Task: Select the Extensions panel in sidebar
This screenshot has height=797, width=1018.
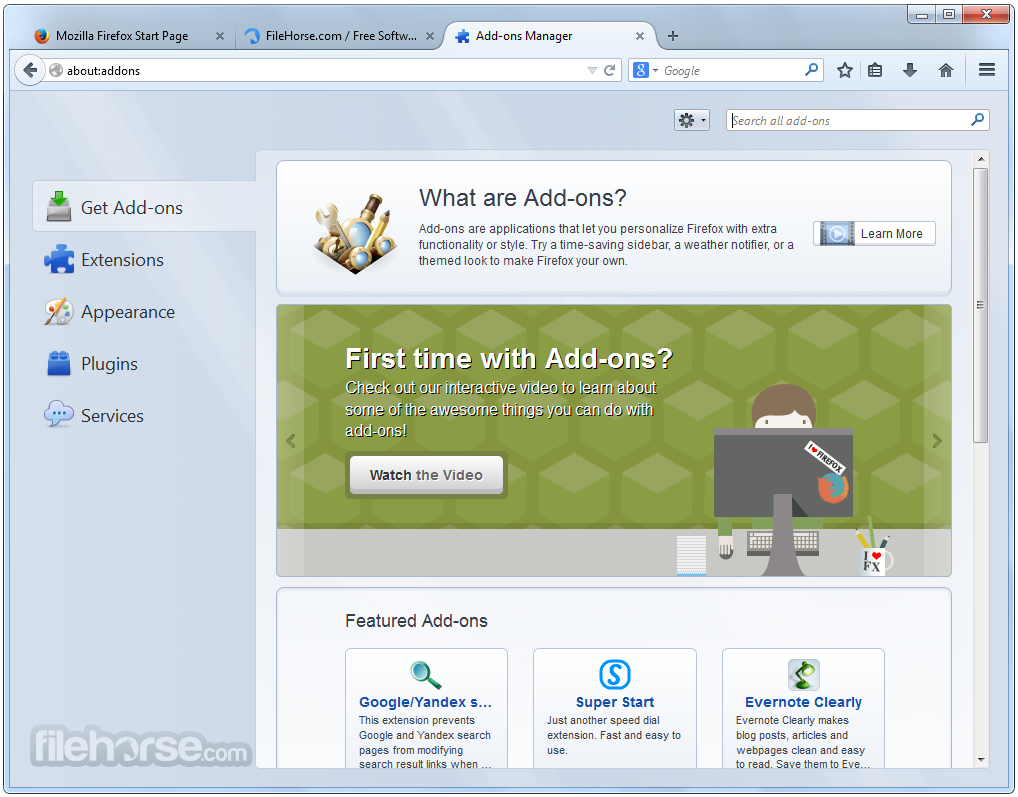Action: coord(122,259)
